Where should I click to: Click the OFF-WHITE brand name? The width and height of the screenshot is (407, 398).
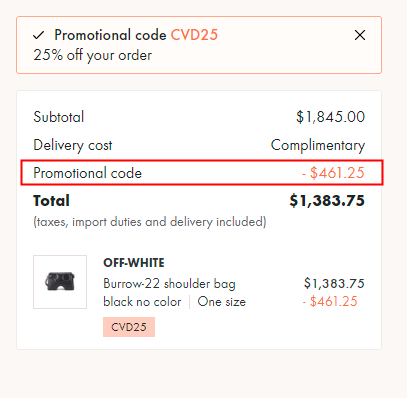pos(134,263)
